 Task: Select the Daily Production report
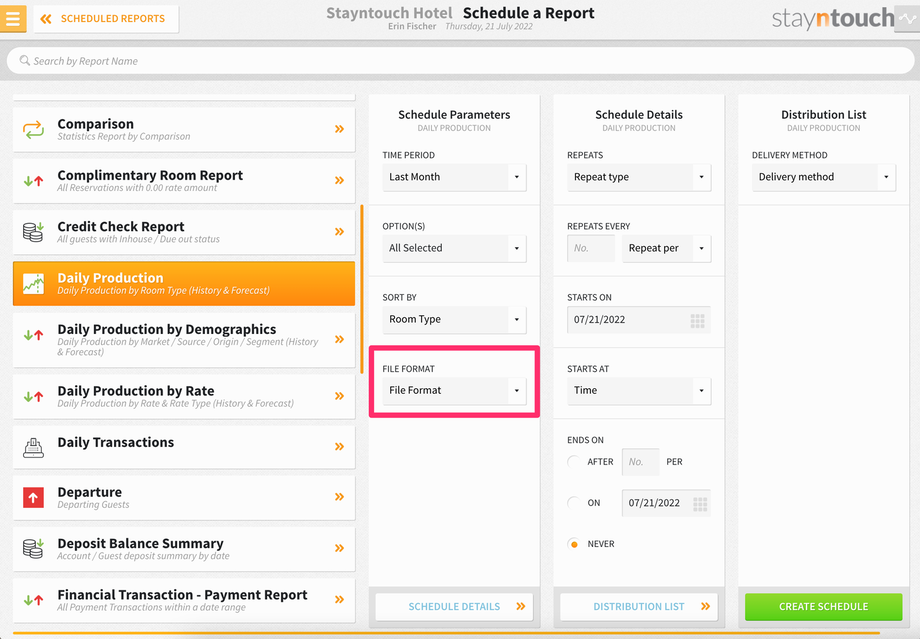(184, 283)
